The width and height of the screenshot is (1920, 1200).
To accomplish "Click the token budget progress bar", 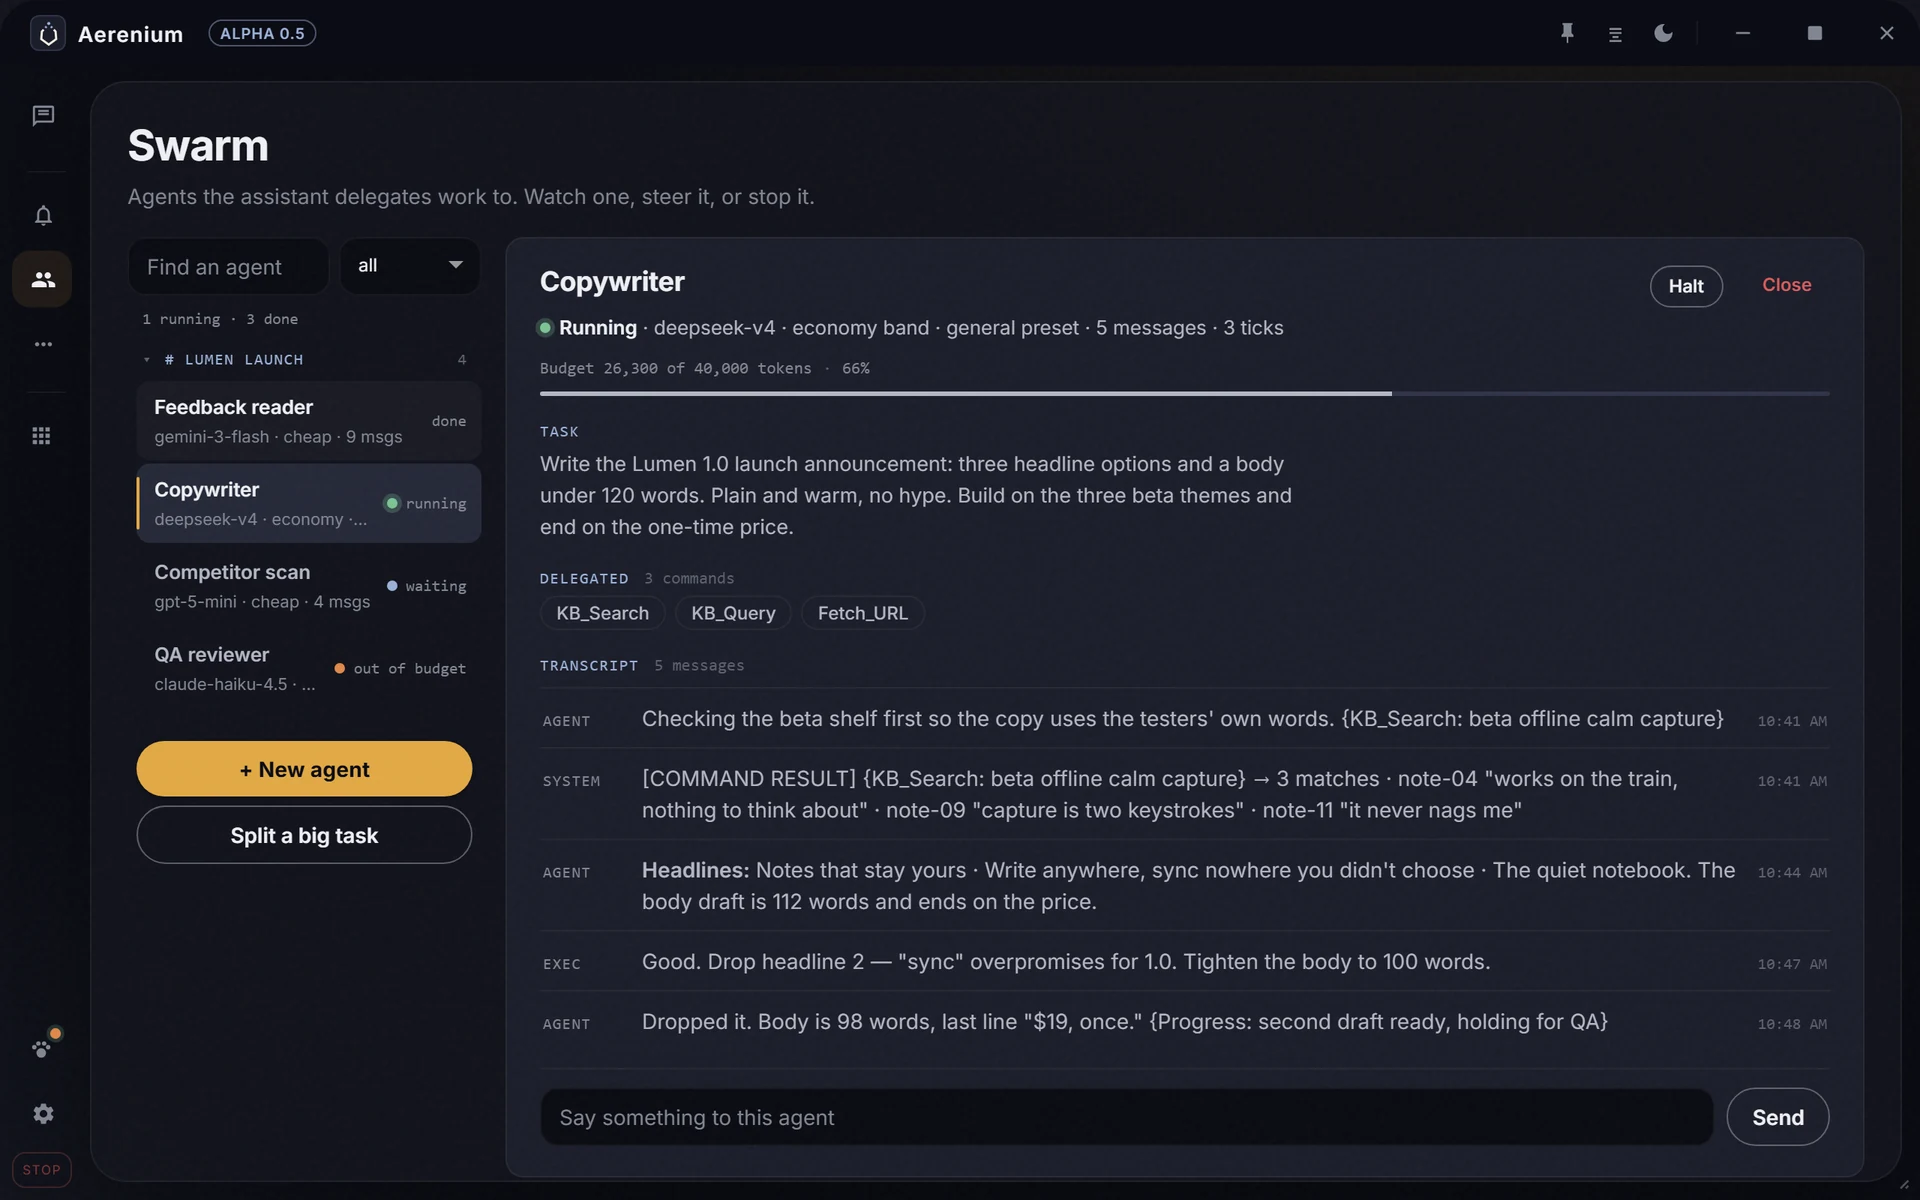I will (x=1184, y=394).
